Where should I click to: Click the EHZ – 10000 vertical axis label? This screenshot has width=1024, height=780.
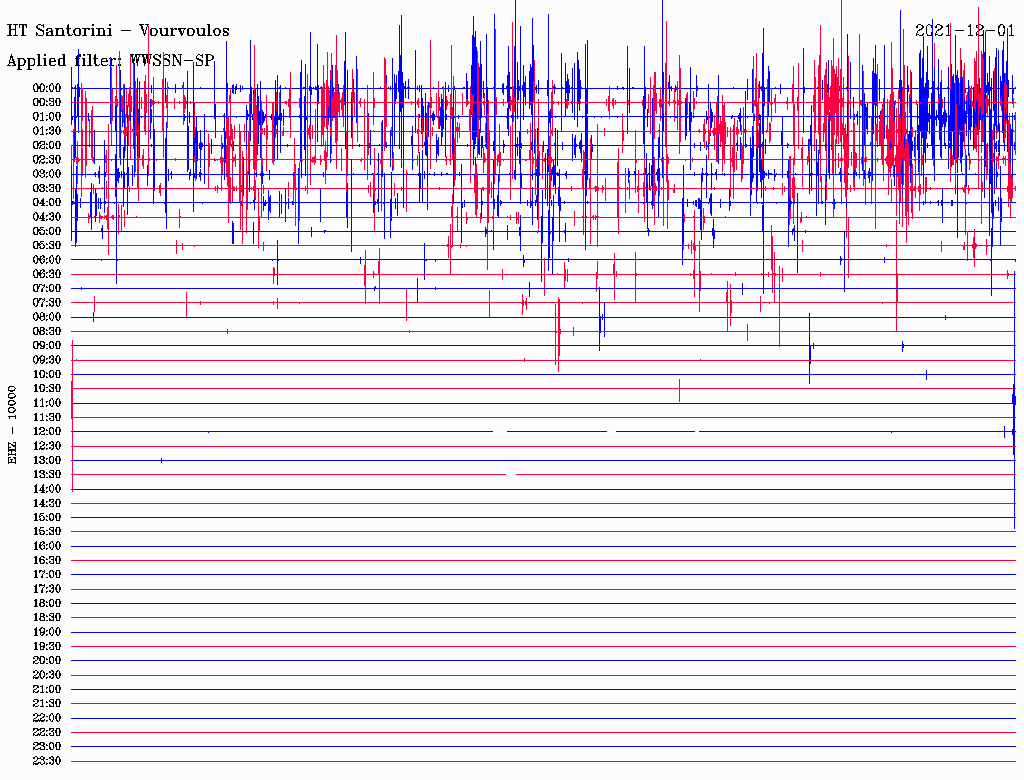coord(13,424)
